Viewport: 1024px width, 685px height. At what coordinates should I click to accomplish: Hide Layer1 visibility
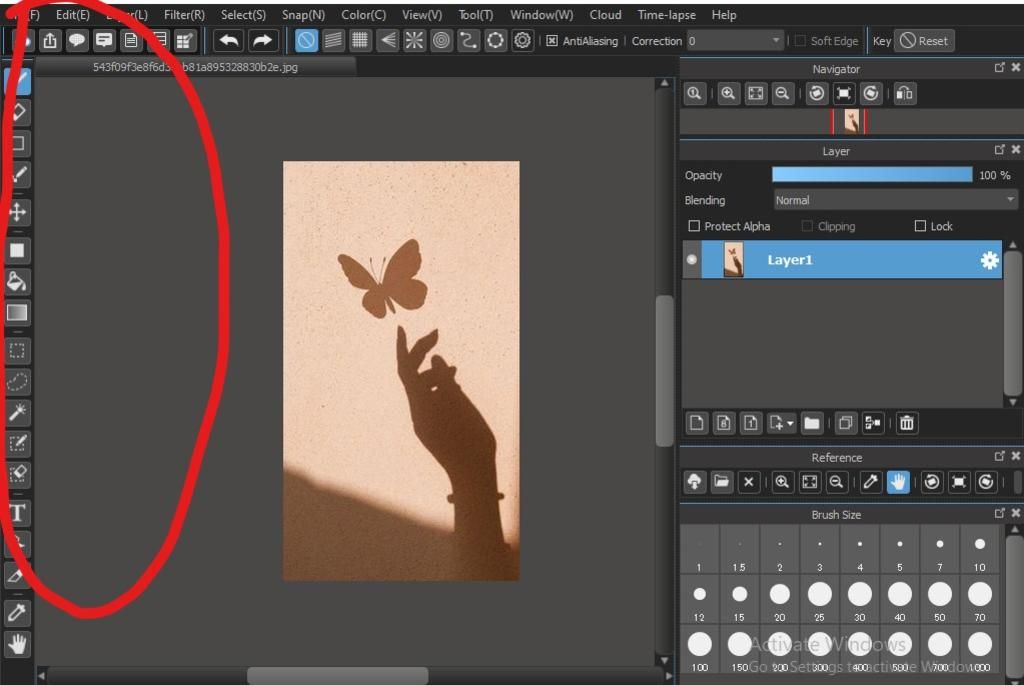tap(692, 260)
